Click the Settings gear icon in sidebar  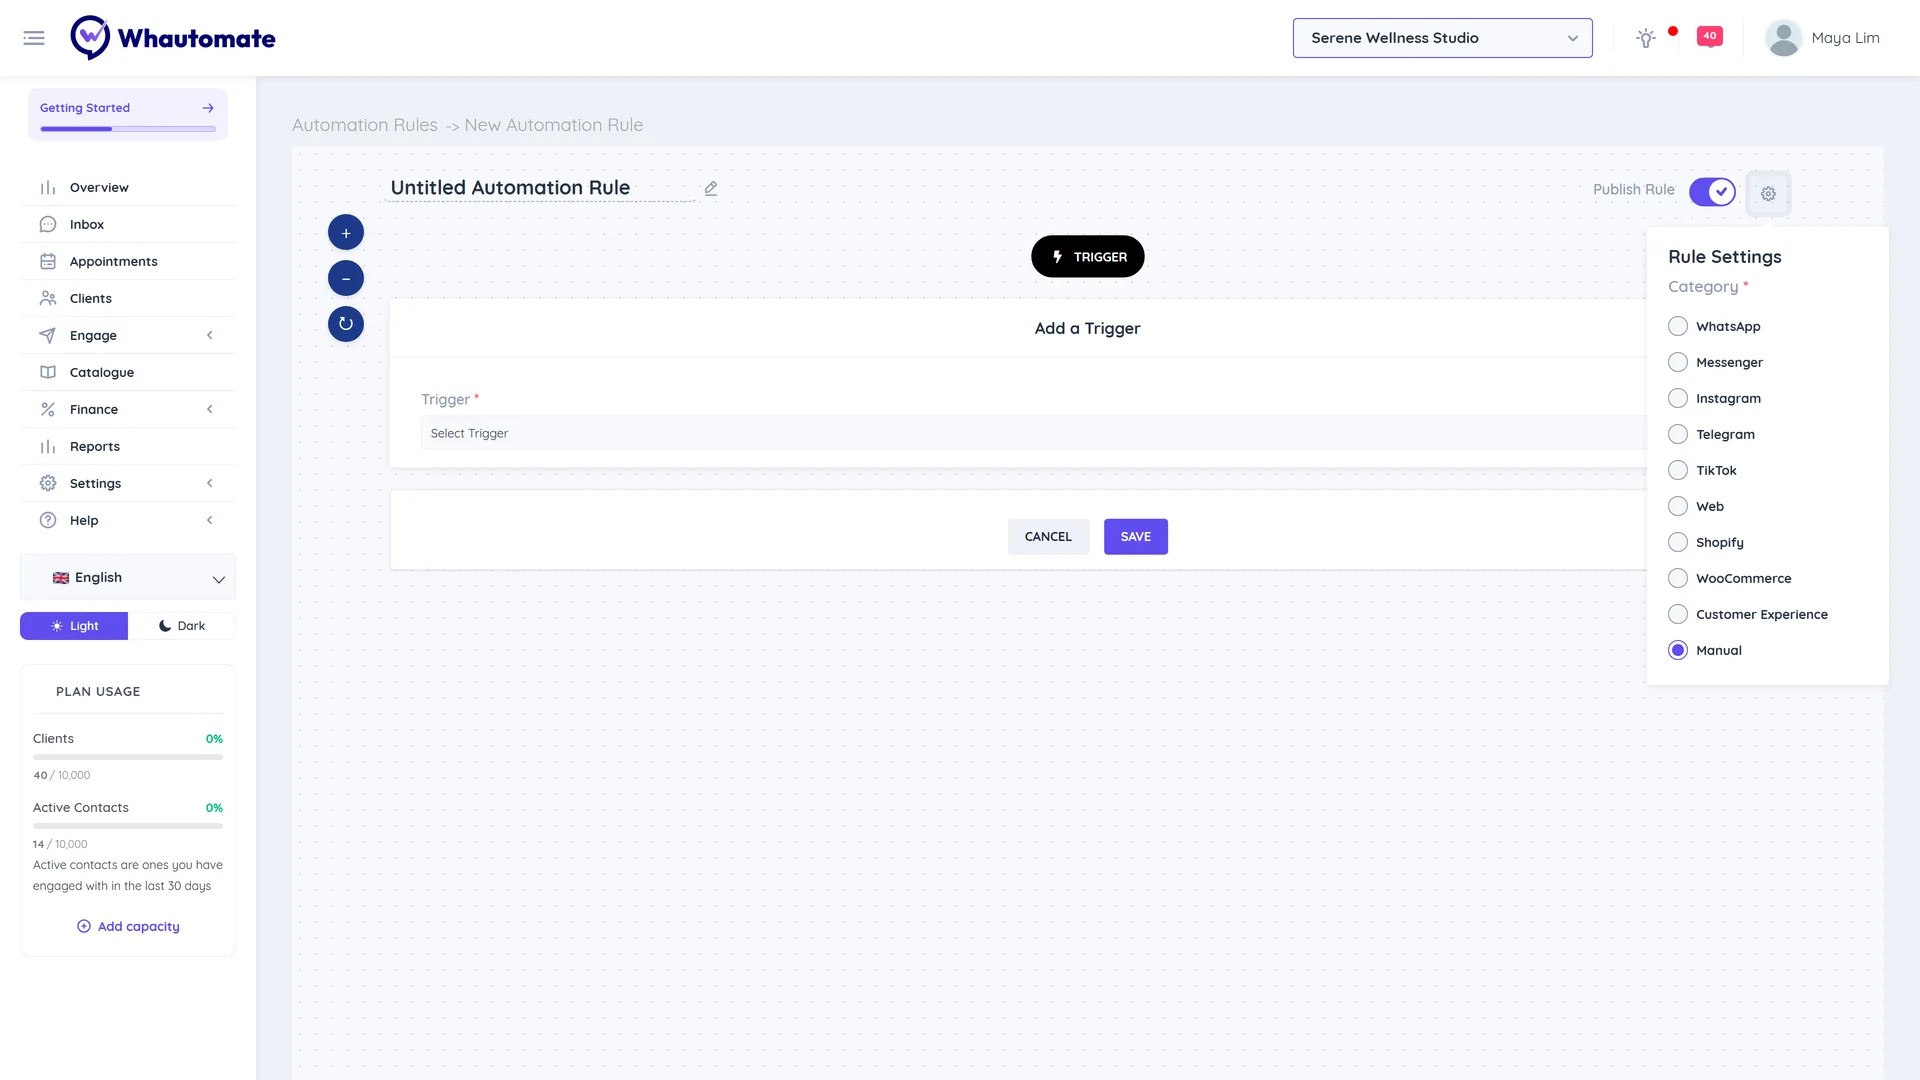click(48, 484)
